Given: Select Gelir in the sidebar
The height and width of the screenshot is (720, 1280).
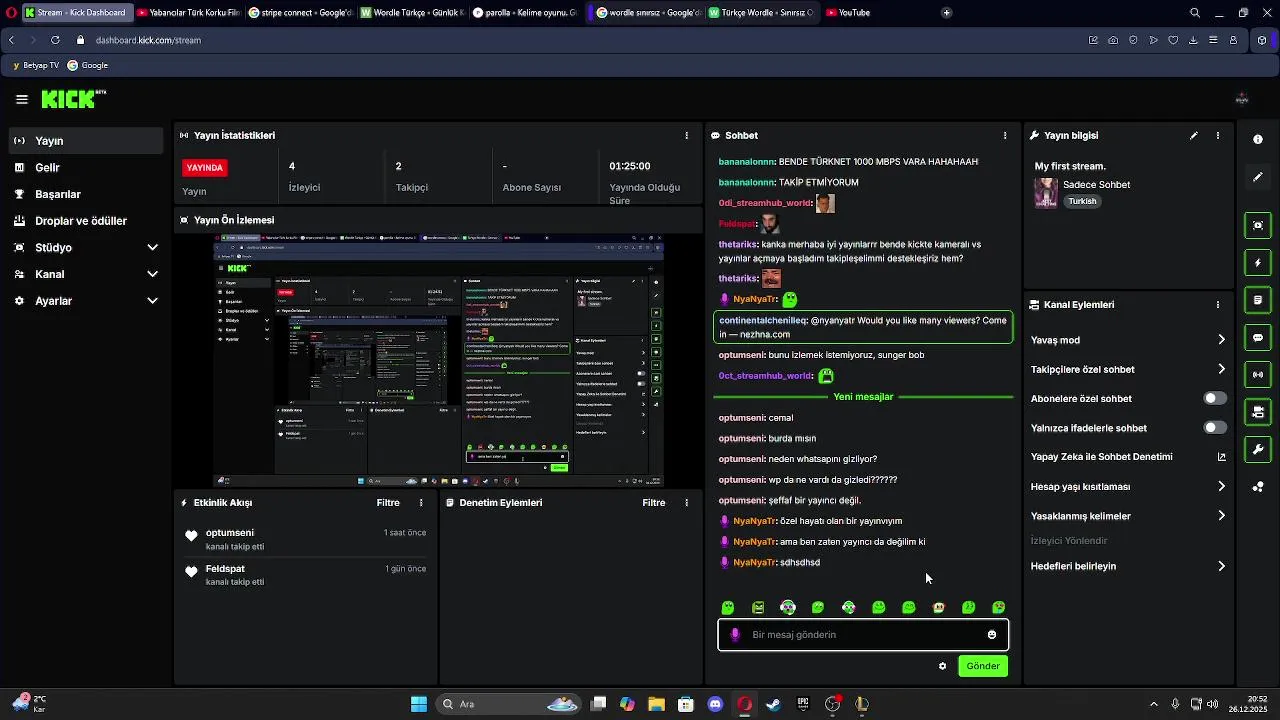Looking at the screenshot, I should pos(86,168).
